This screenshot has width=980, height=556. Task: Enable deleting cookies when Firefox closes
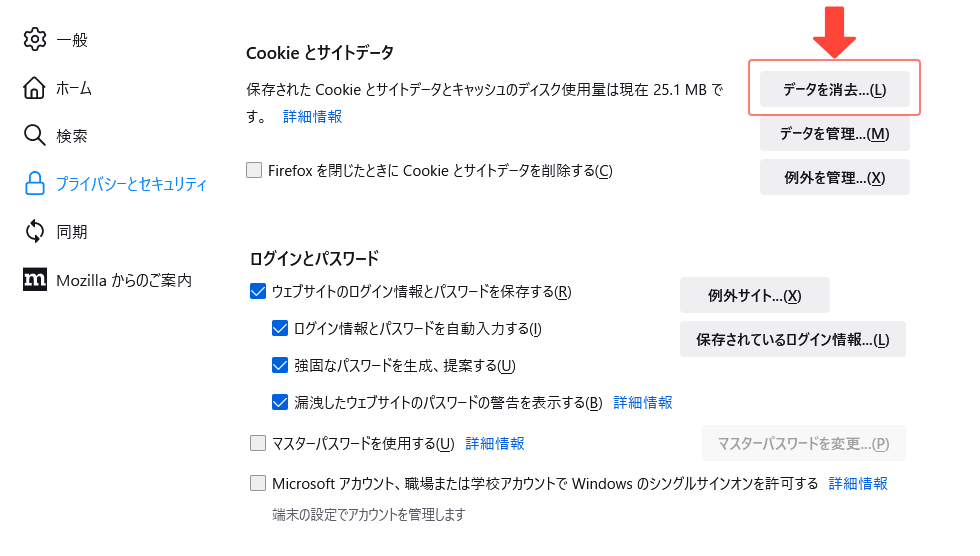coord(254,170)
